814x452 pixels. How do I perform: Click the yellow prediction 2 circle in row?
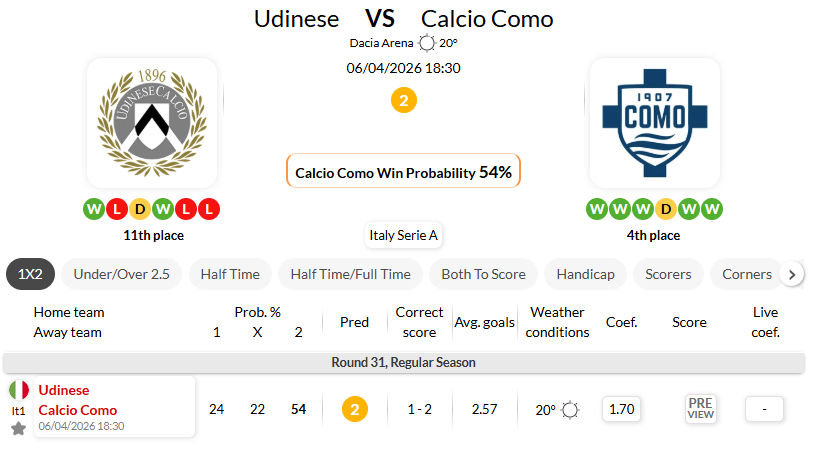[x=354, y=408]
